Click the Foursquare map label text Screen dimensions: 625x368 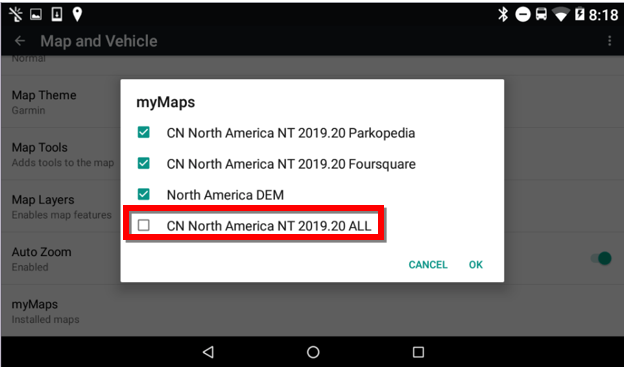(291, 164)
